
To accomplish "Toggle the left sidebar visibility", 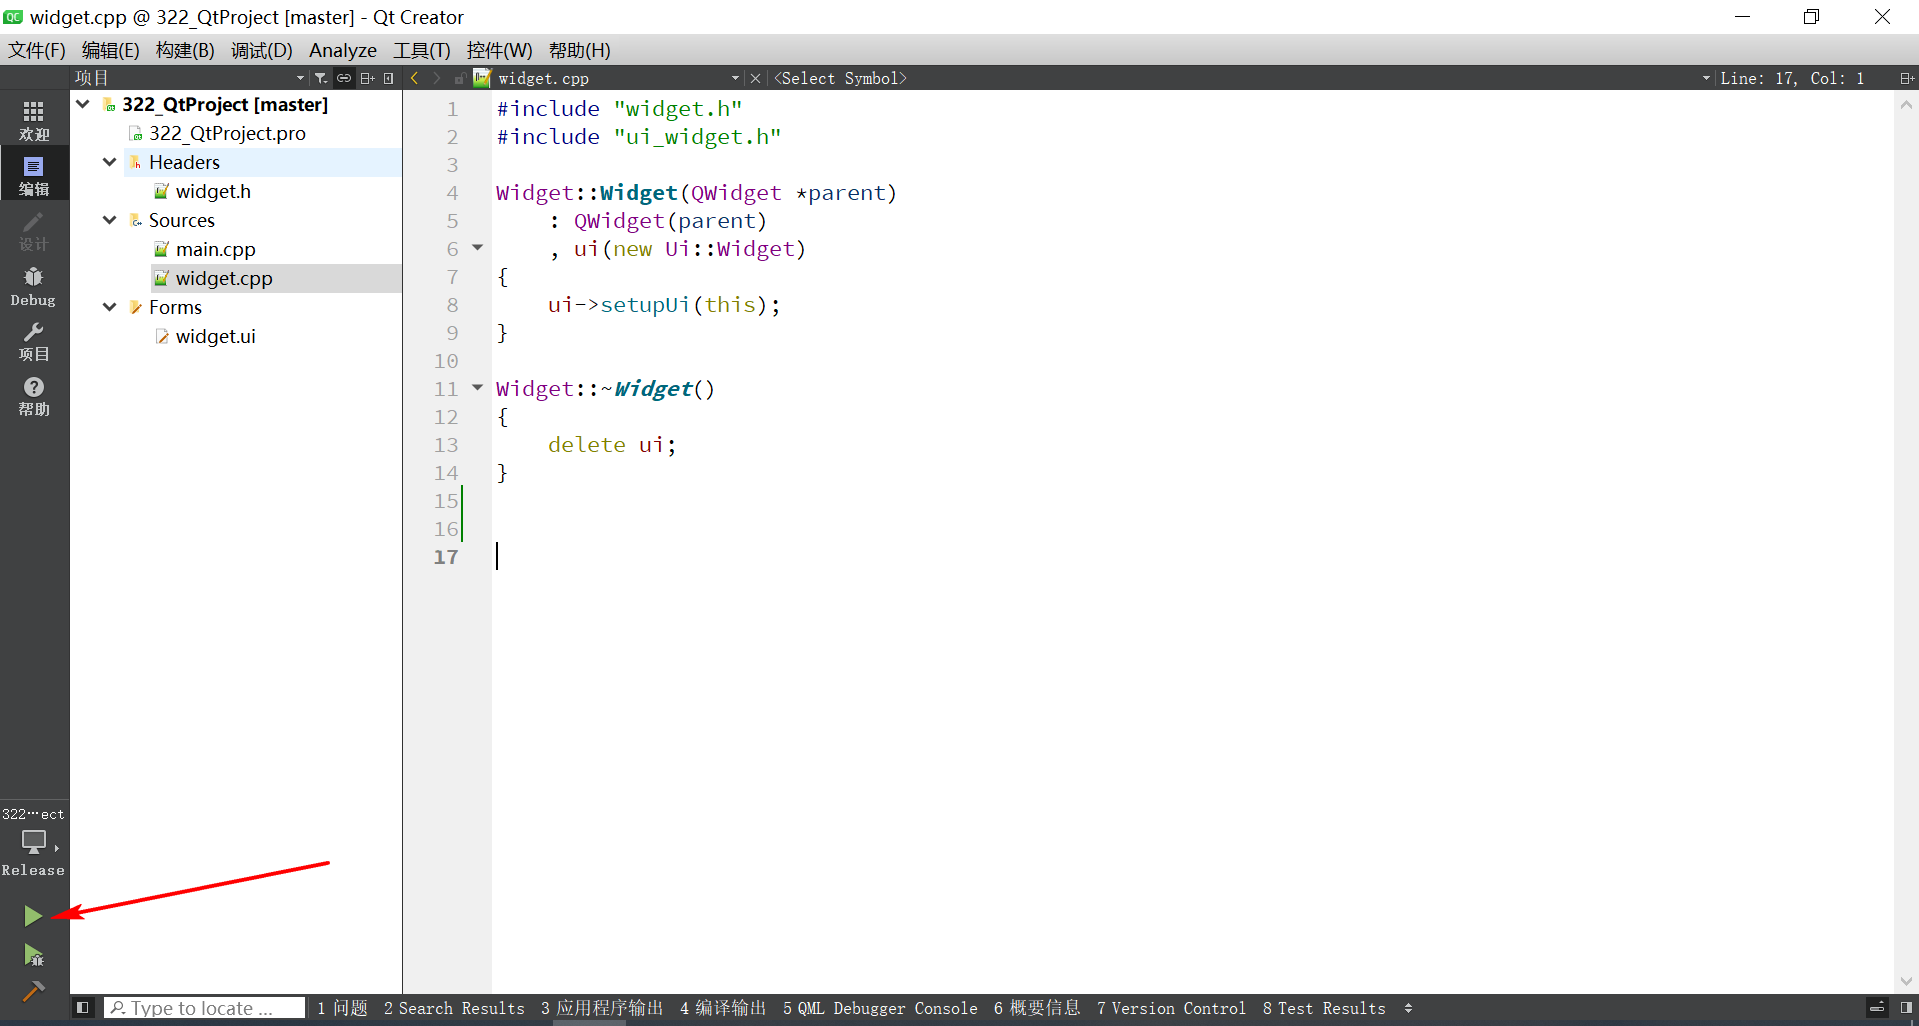I will click(83, 1008).
